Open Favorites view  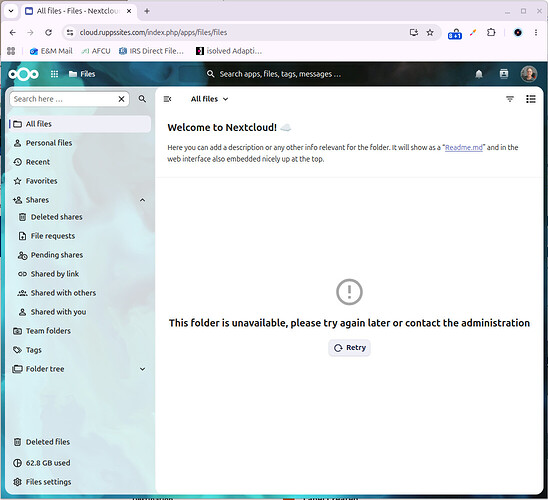[80, 181]
